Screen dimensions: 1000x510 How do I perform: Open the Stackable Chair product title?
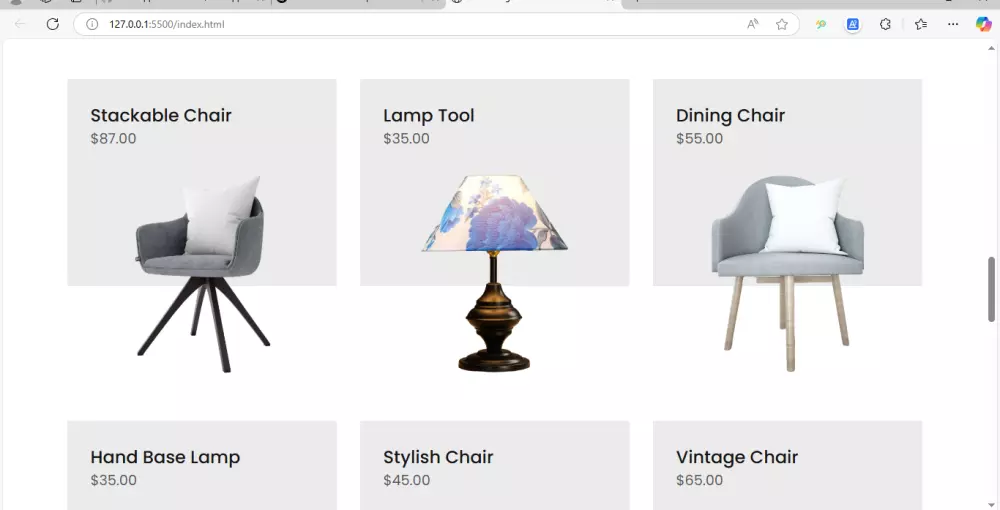pyautogui.click(x=161, y=115)
